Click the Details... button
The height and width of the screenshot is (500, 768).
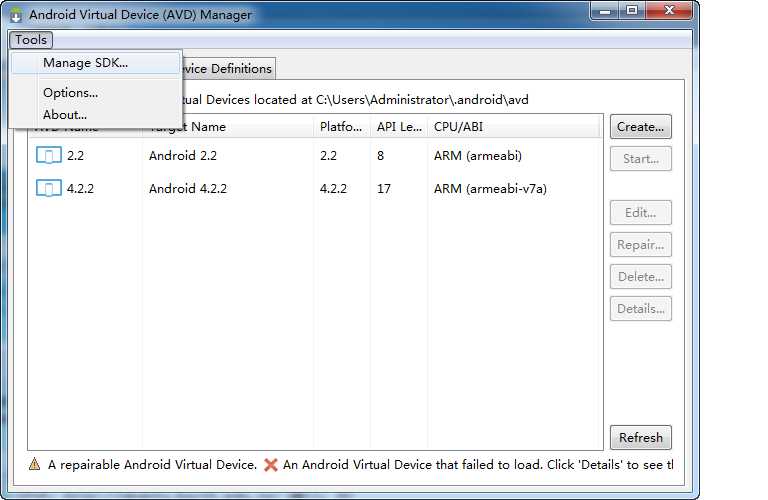coord(641,309)
